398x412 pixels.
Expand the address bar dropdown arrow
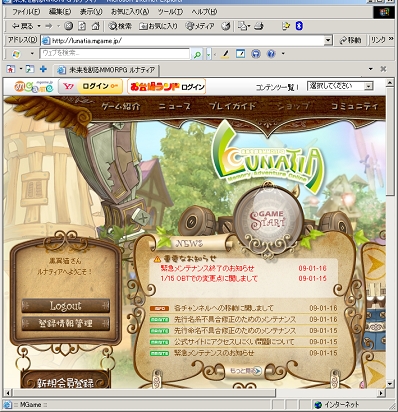[328, 40]
